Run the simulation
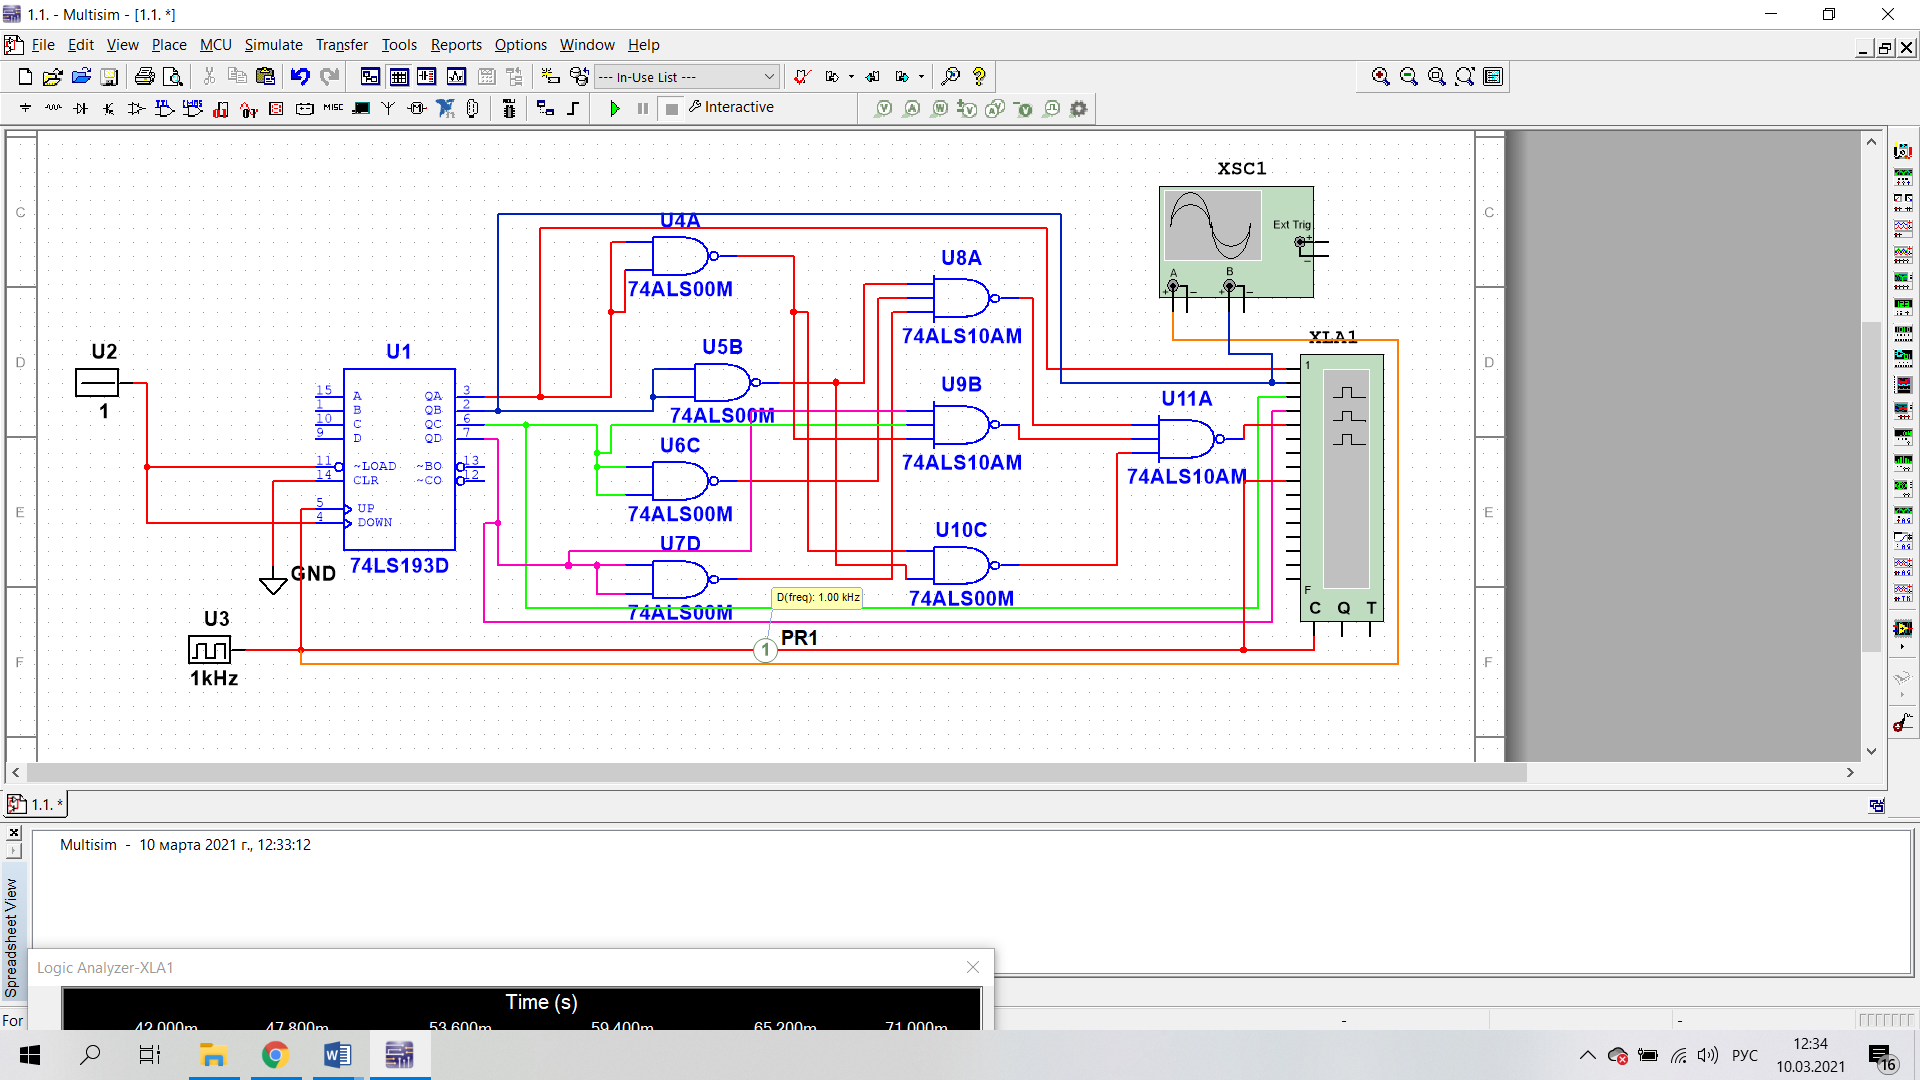This screenshot has width=1920, height=1080. 615,108
